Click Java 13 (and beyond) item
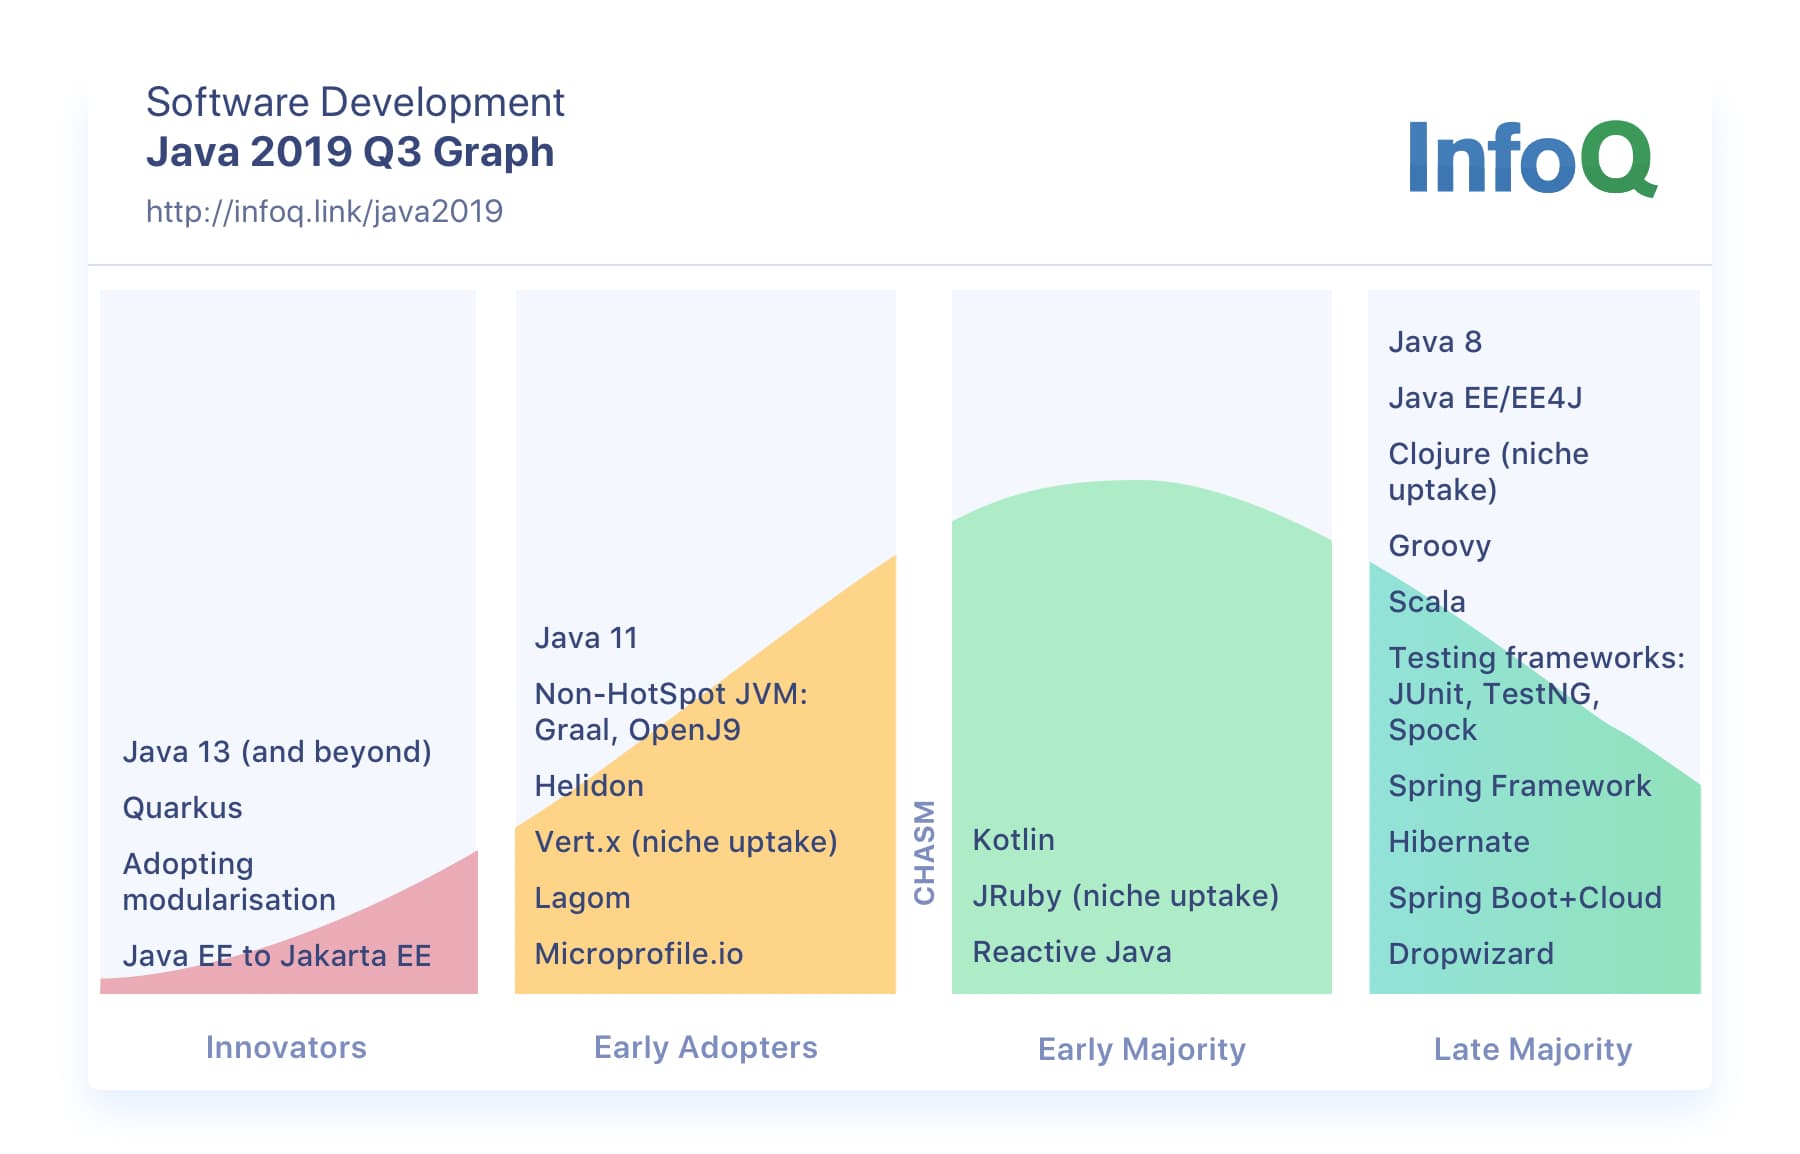 coord(277,752)
